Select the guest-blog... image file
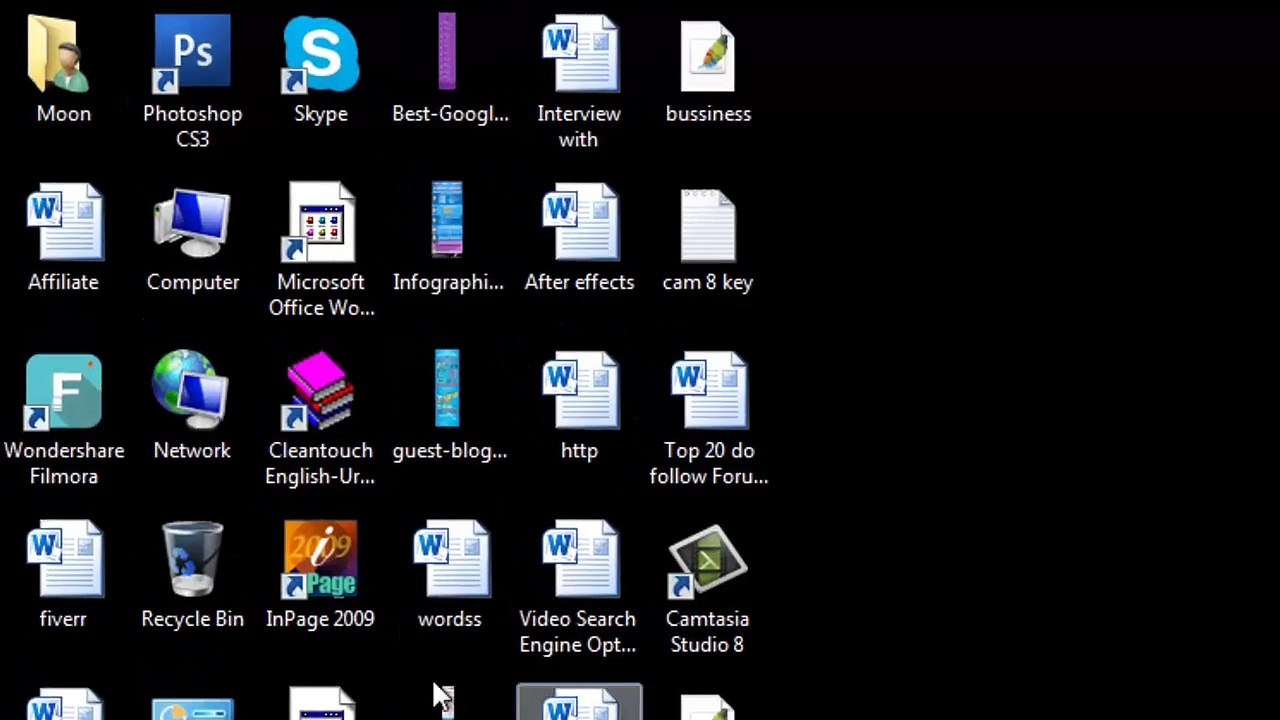The width and height of the screenshot is (1280, 720). pyautogui.click(x=447, y=389)
